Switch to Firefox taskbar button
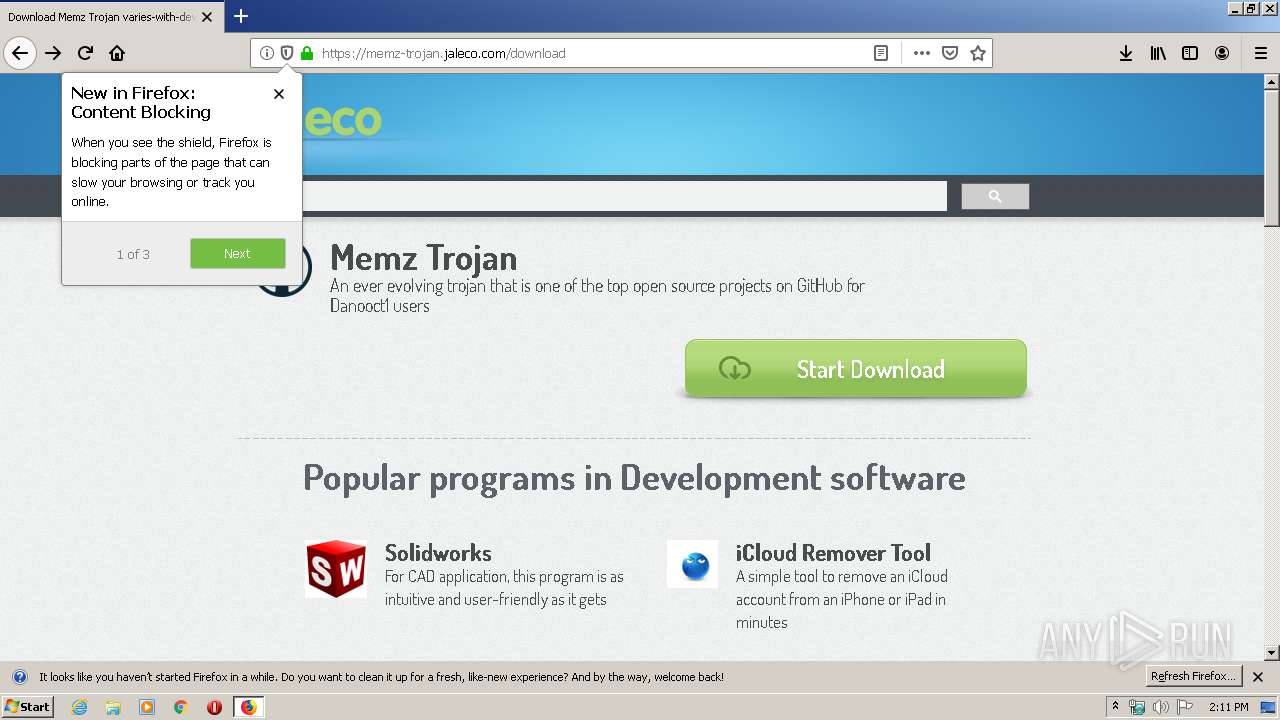The height and width of the screenshot is (720, 1280). (248, 706)
